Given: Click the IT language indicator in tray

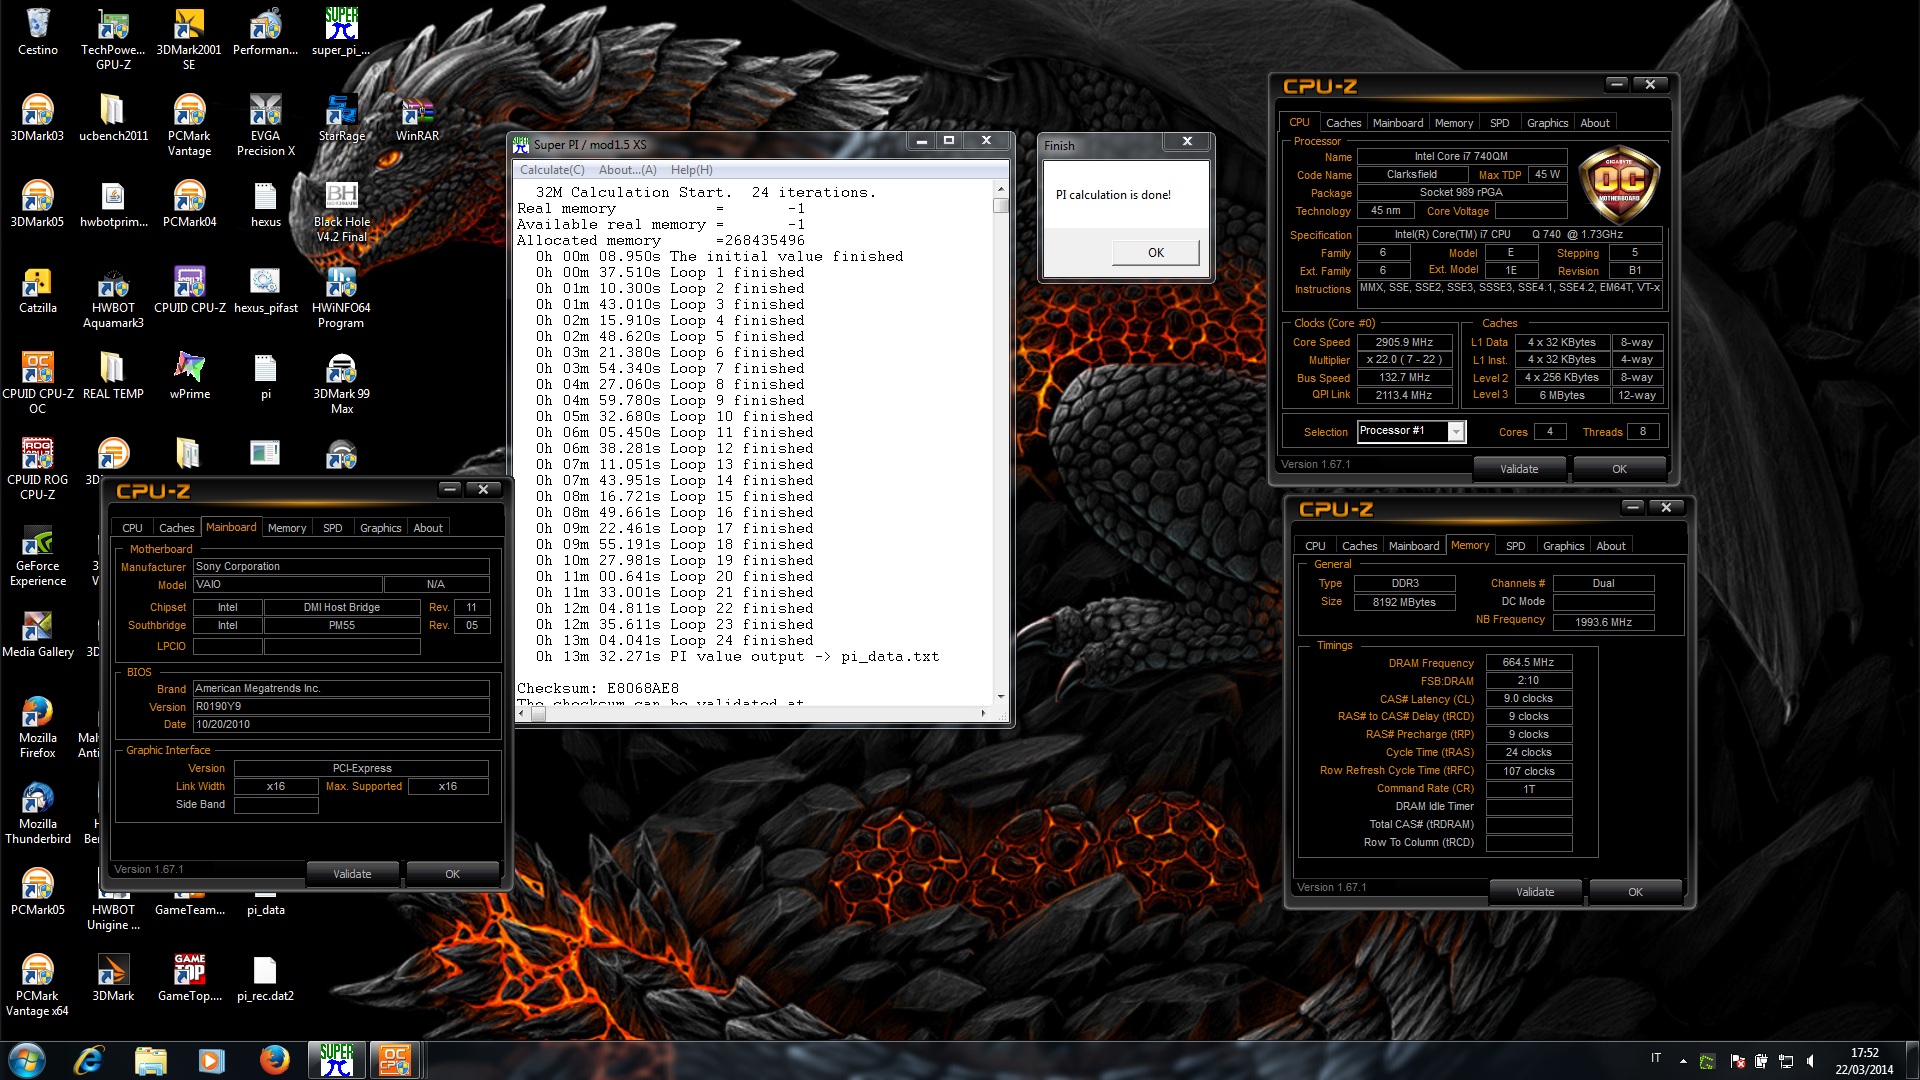Looking at the screenshot, I should pos(1656,1058).
